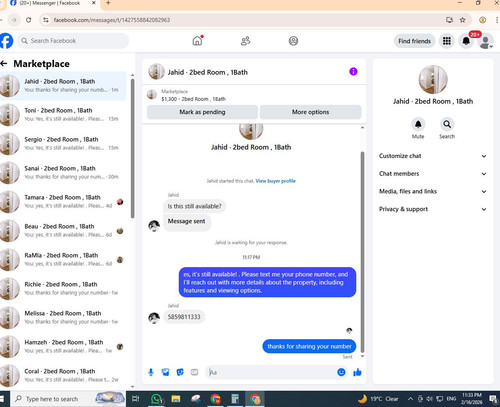Viewport: 500px width, 407px height.
Task: Open Calculator from taskbar
Action: tap(235, 399)
